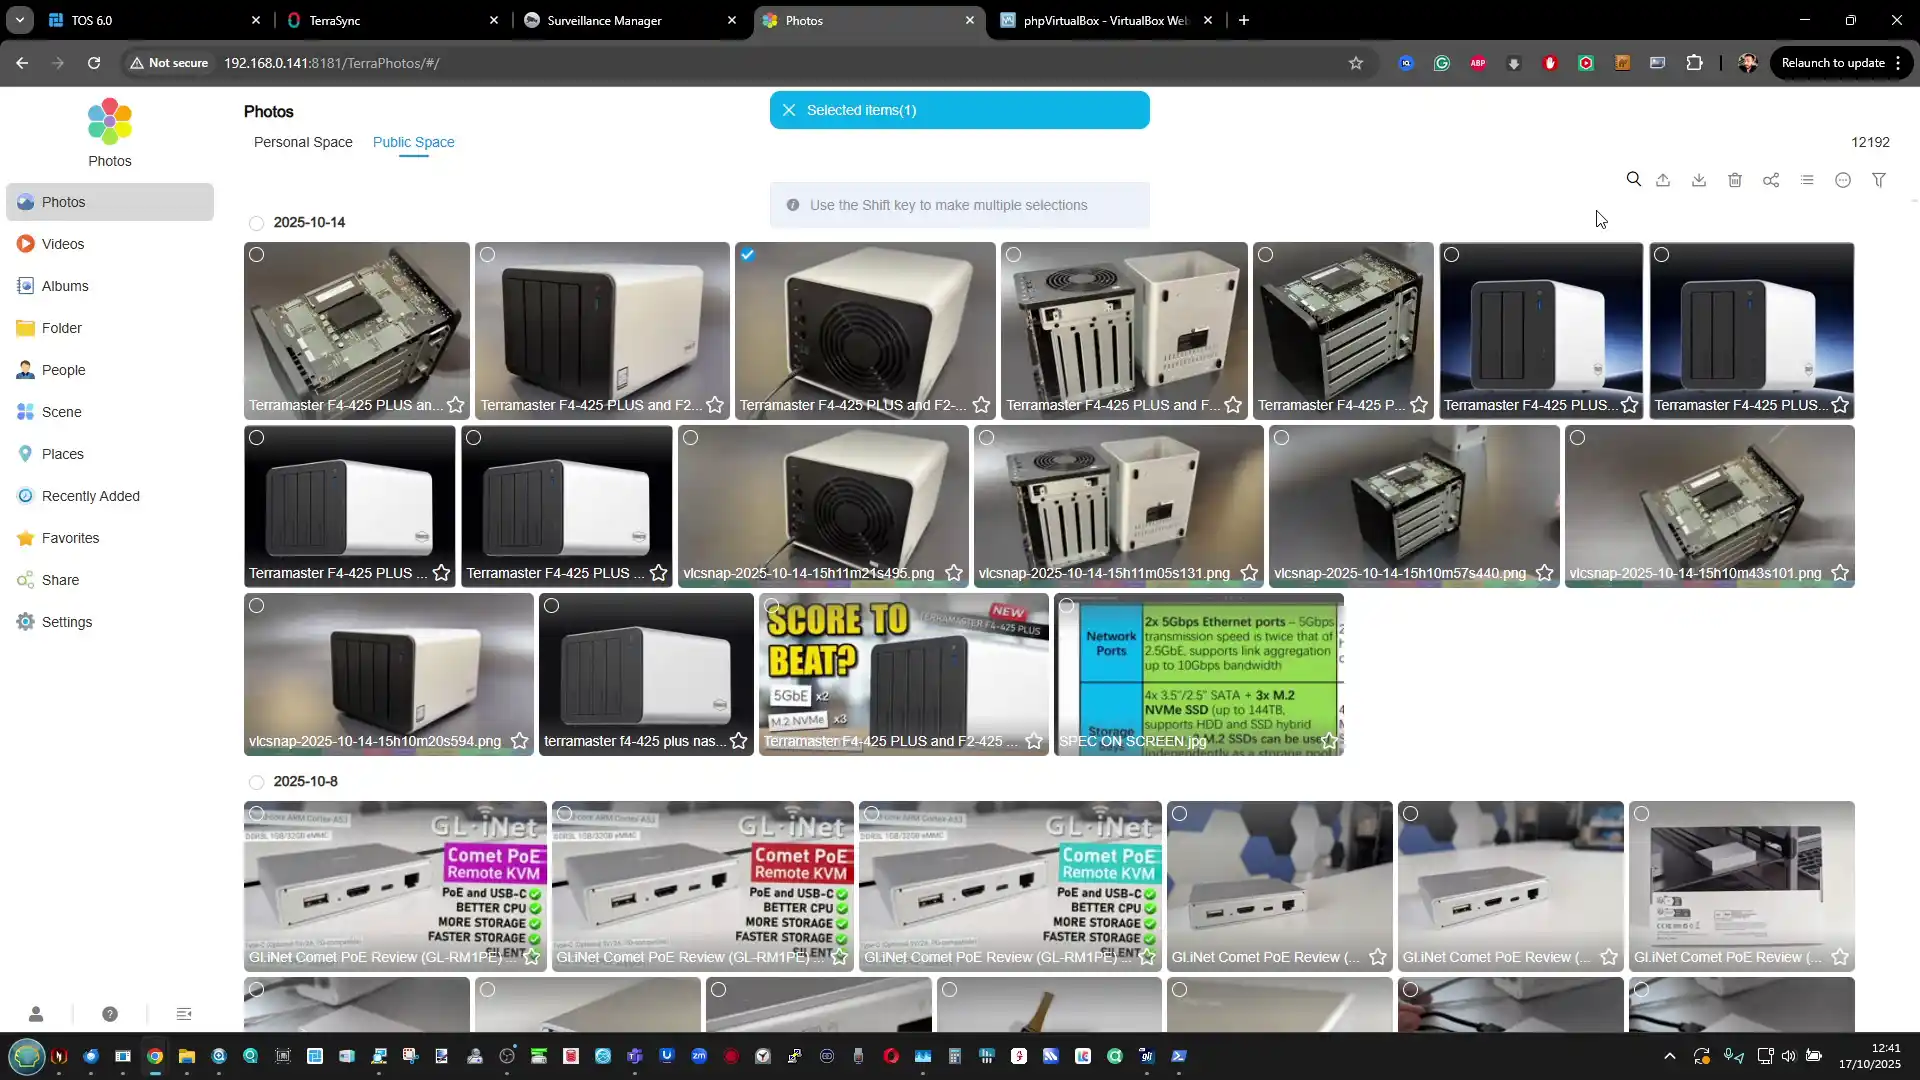Click Relaunch to update button

1833,63
